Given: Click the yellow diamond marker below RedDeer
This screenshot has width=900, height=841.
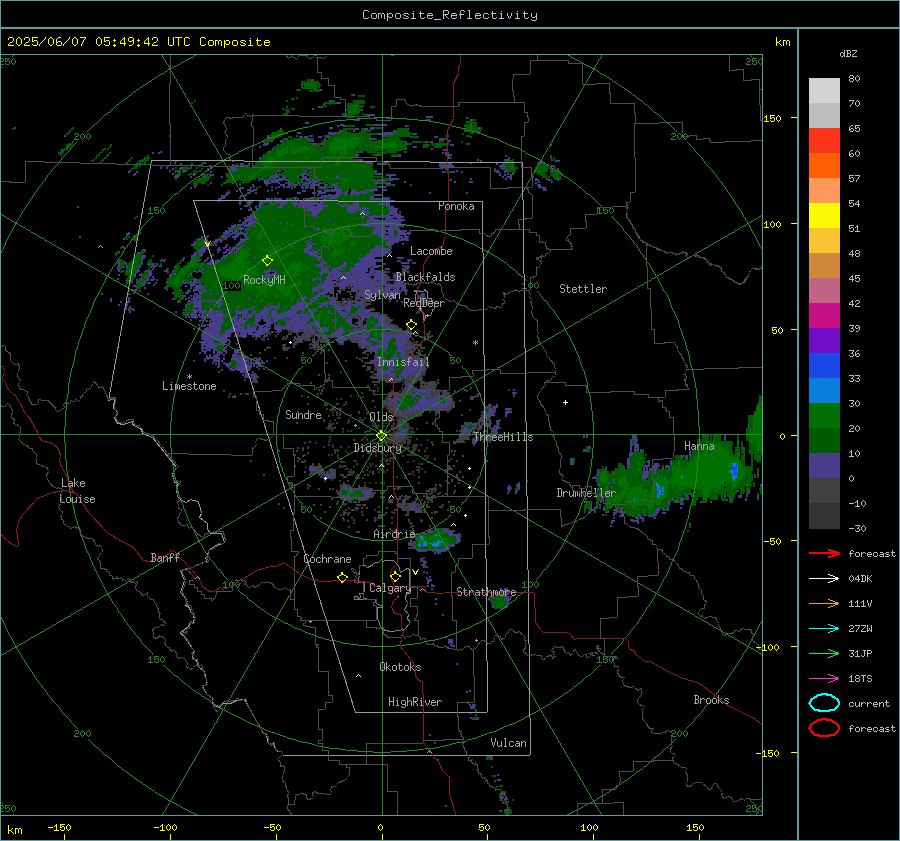Looking at the screenshot, I should (411, 325).
